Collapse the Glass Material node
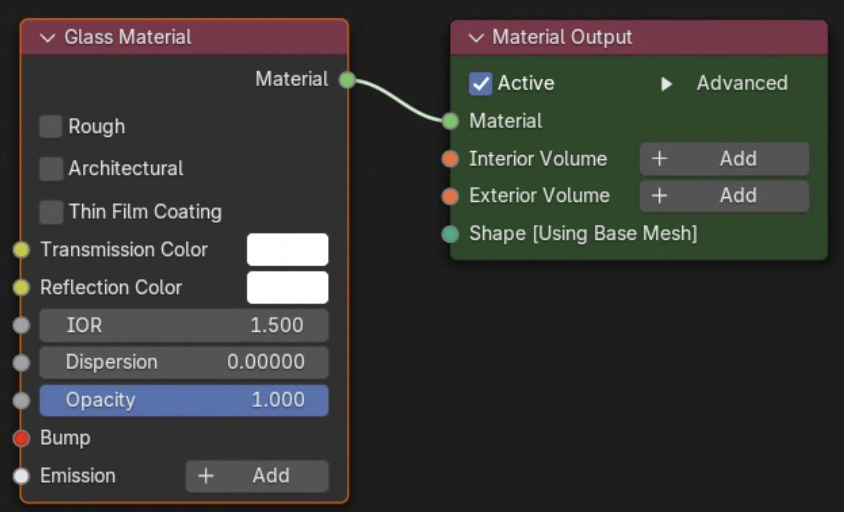 [46, 38]
